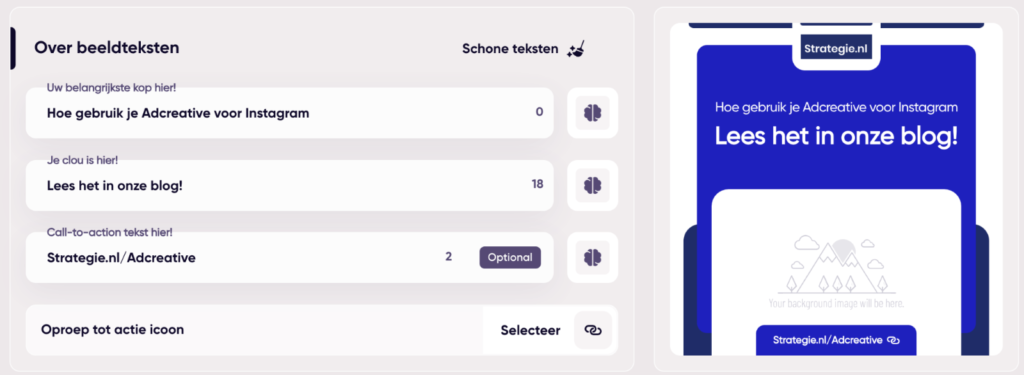Click the Optional badge in the call-to-action field
The image size is (1024, 375).
point(510,257)
